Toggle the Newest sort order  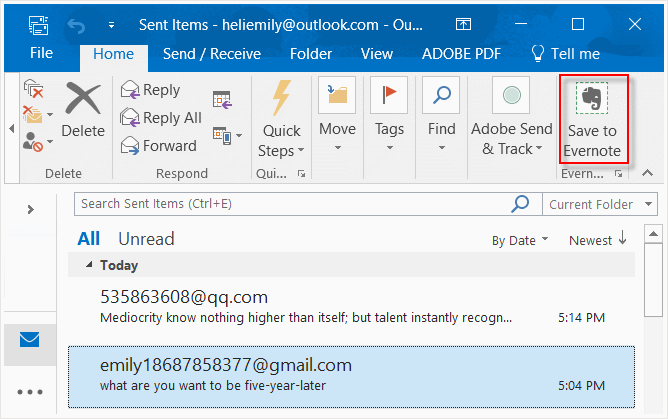click(598, 240)
